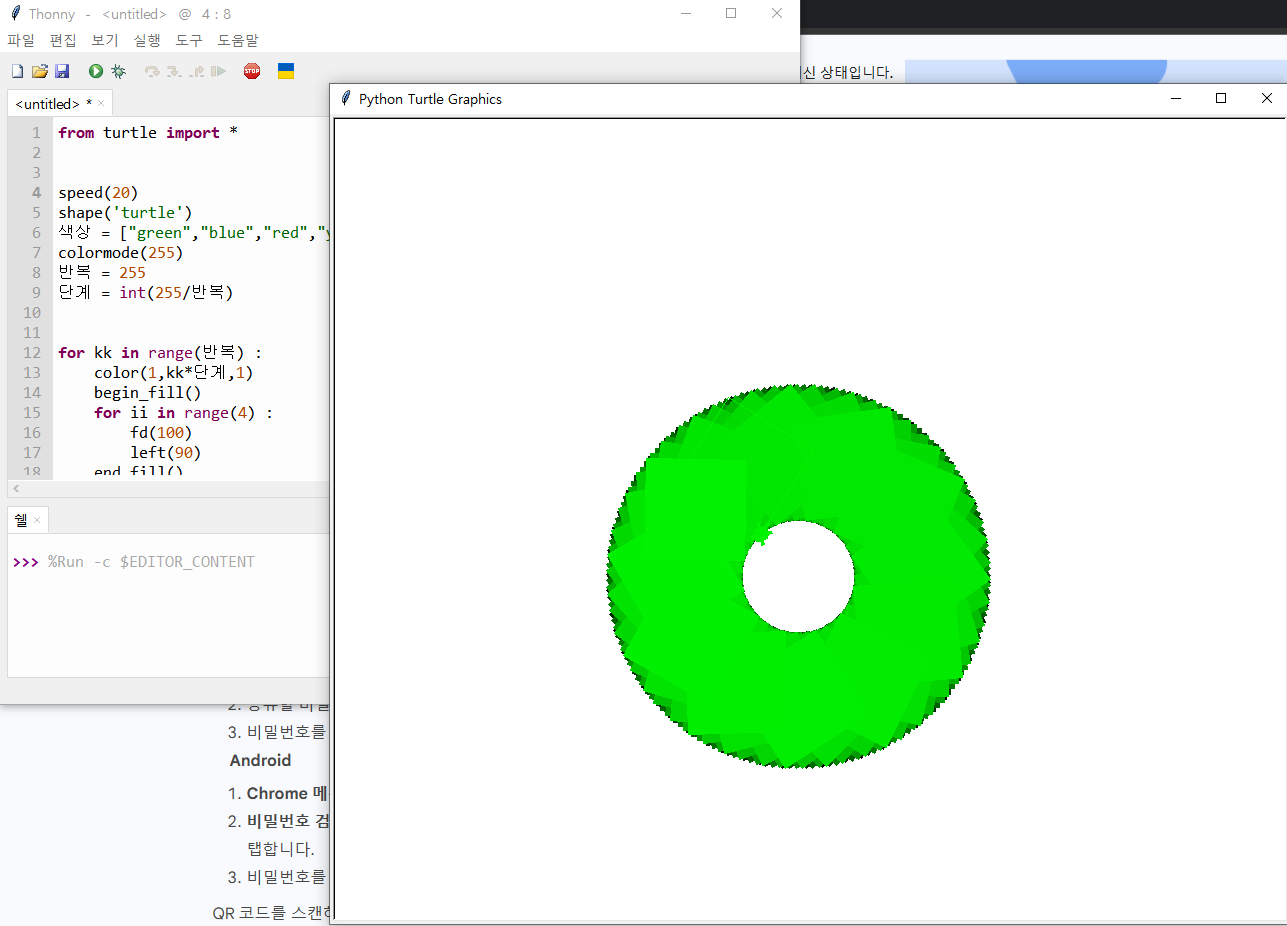Start debugging with the bug icon
Viewport: 1287px width, 926px height.
pos(118,71)
